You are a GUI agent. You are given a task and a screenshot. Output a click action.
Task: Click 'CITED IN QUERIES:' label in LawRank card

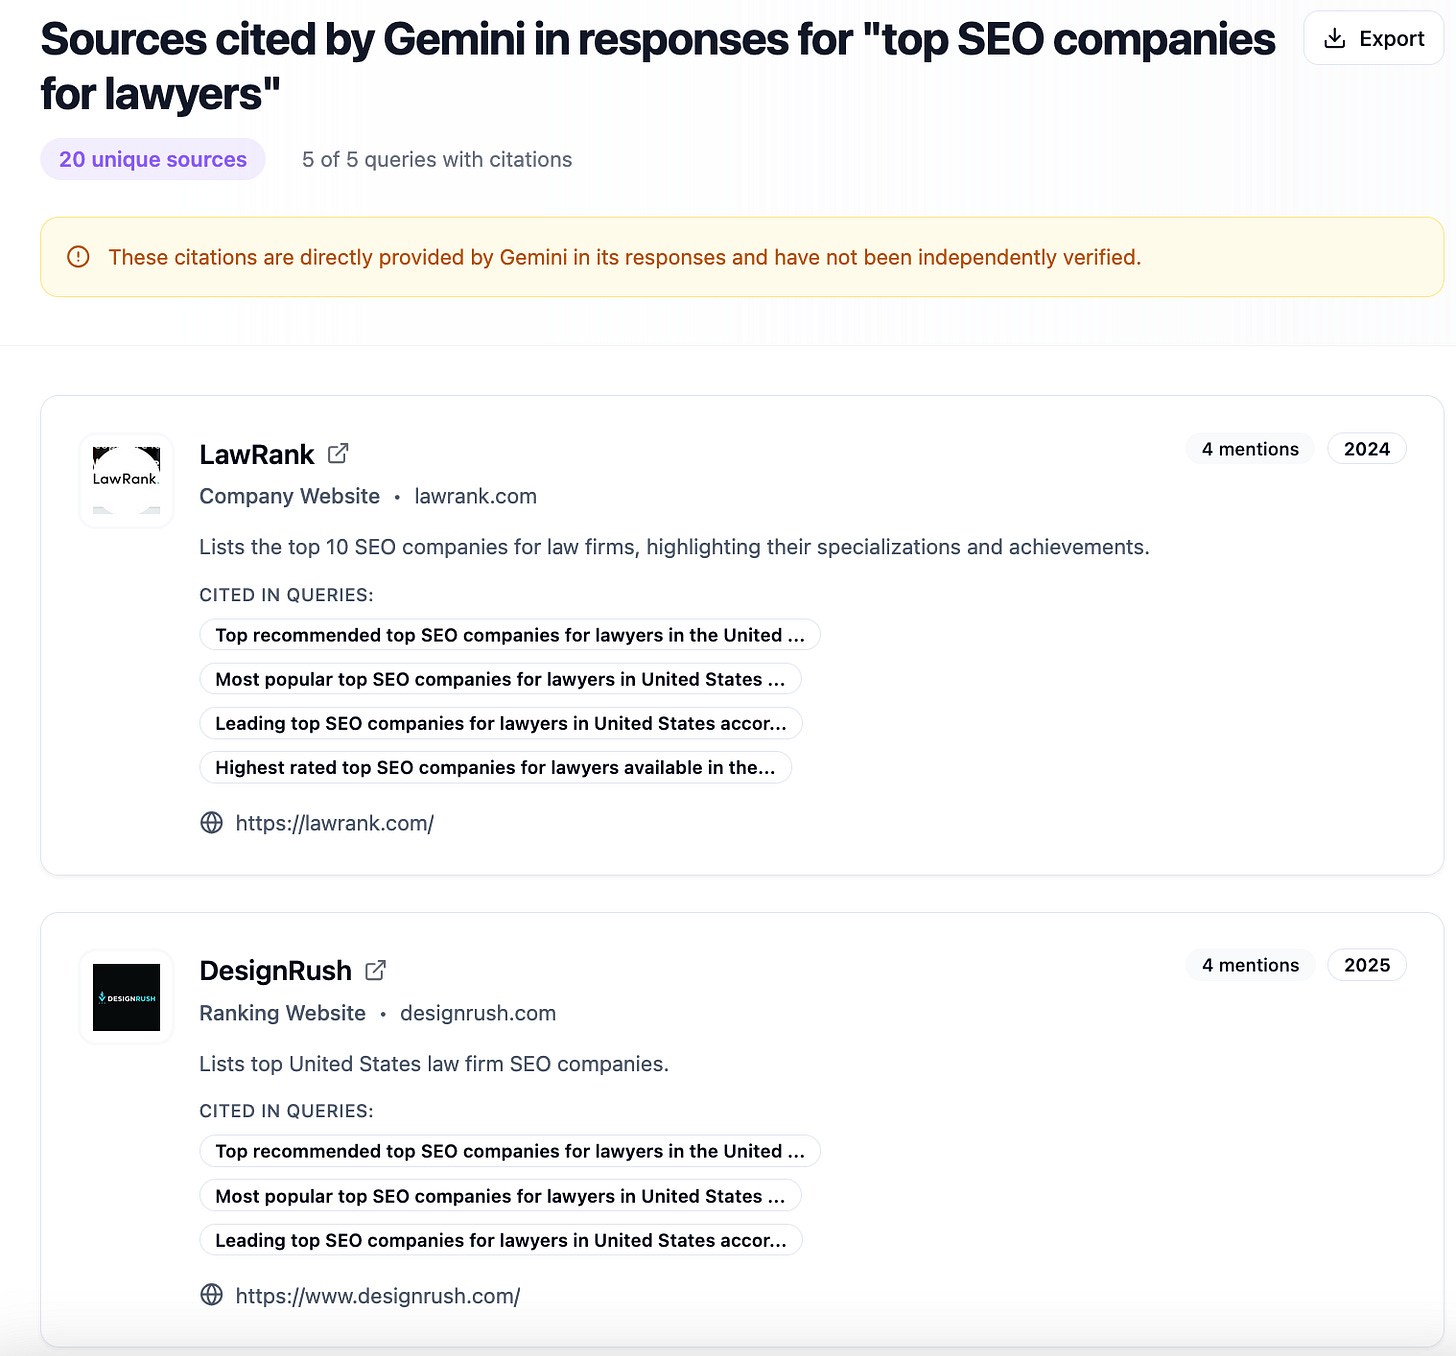point(286,595)
